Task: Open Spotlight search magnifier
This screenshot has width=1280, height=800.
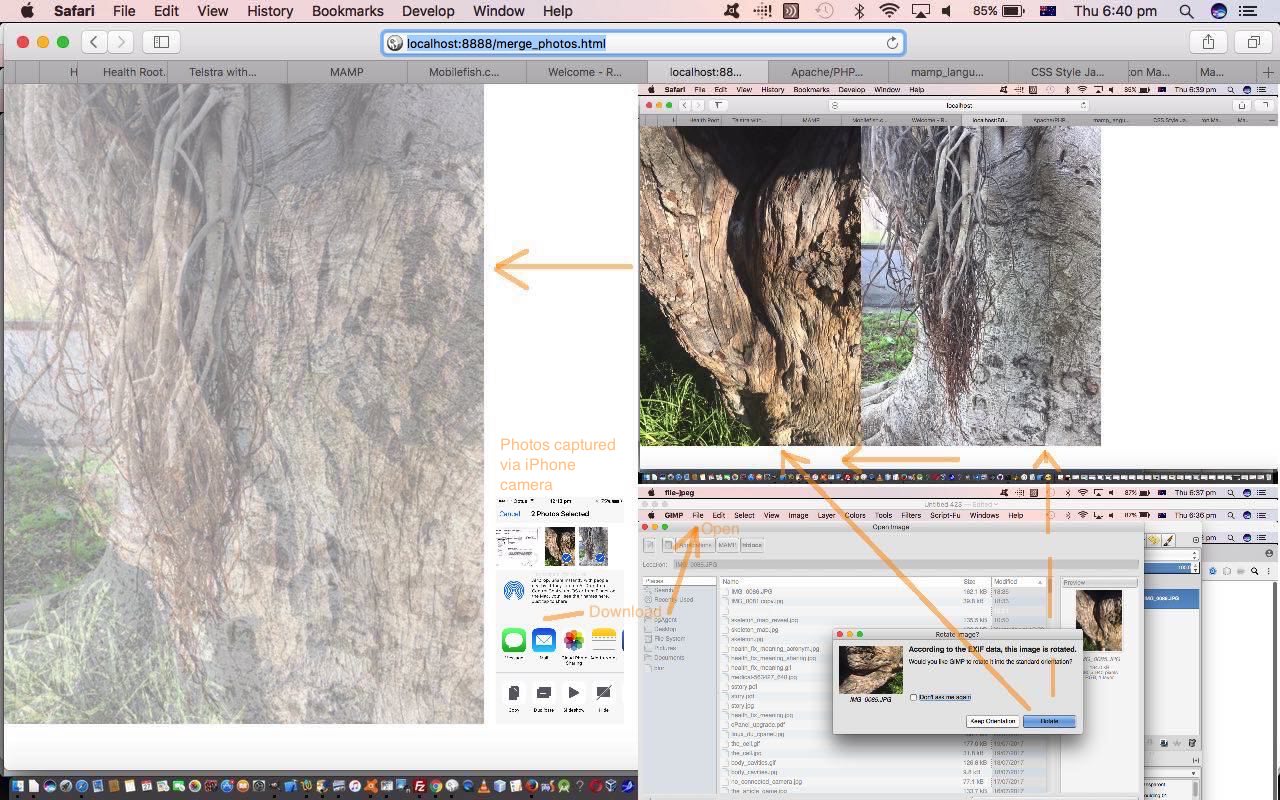Action: [1186, 11]
